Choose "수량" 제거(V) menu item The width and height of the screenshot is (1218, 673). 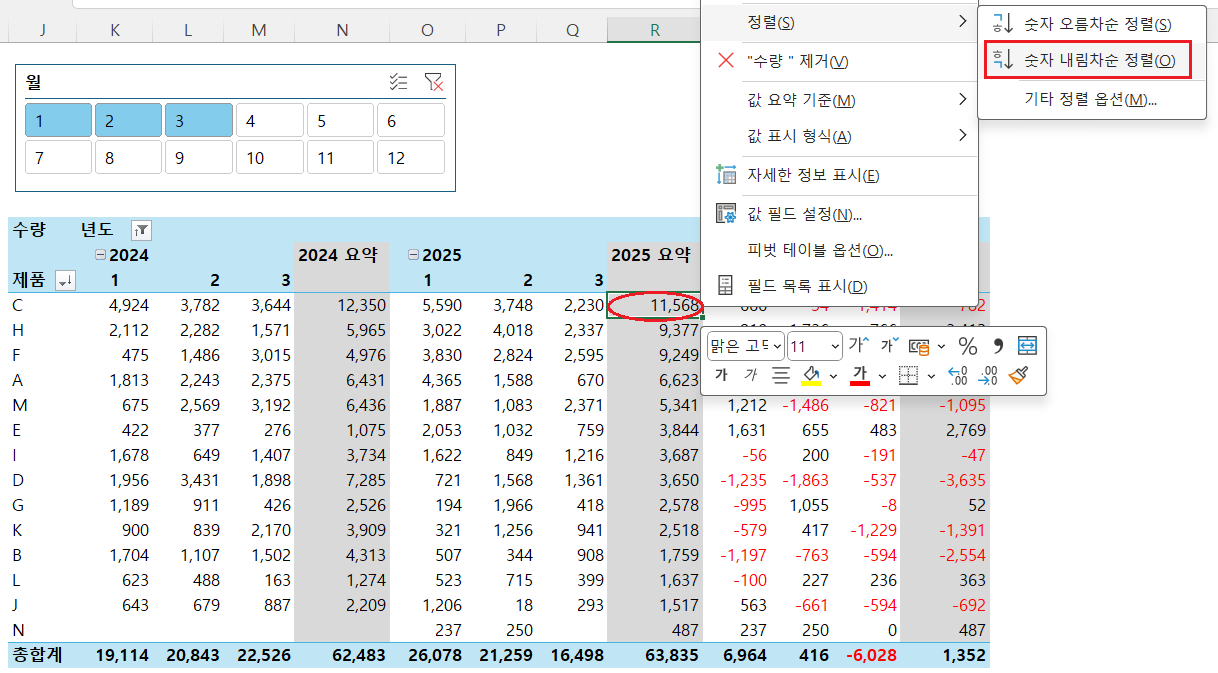(x=839, y=61)
